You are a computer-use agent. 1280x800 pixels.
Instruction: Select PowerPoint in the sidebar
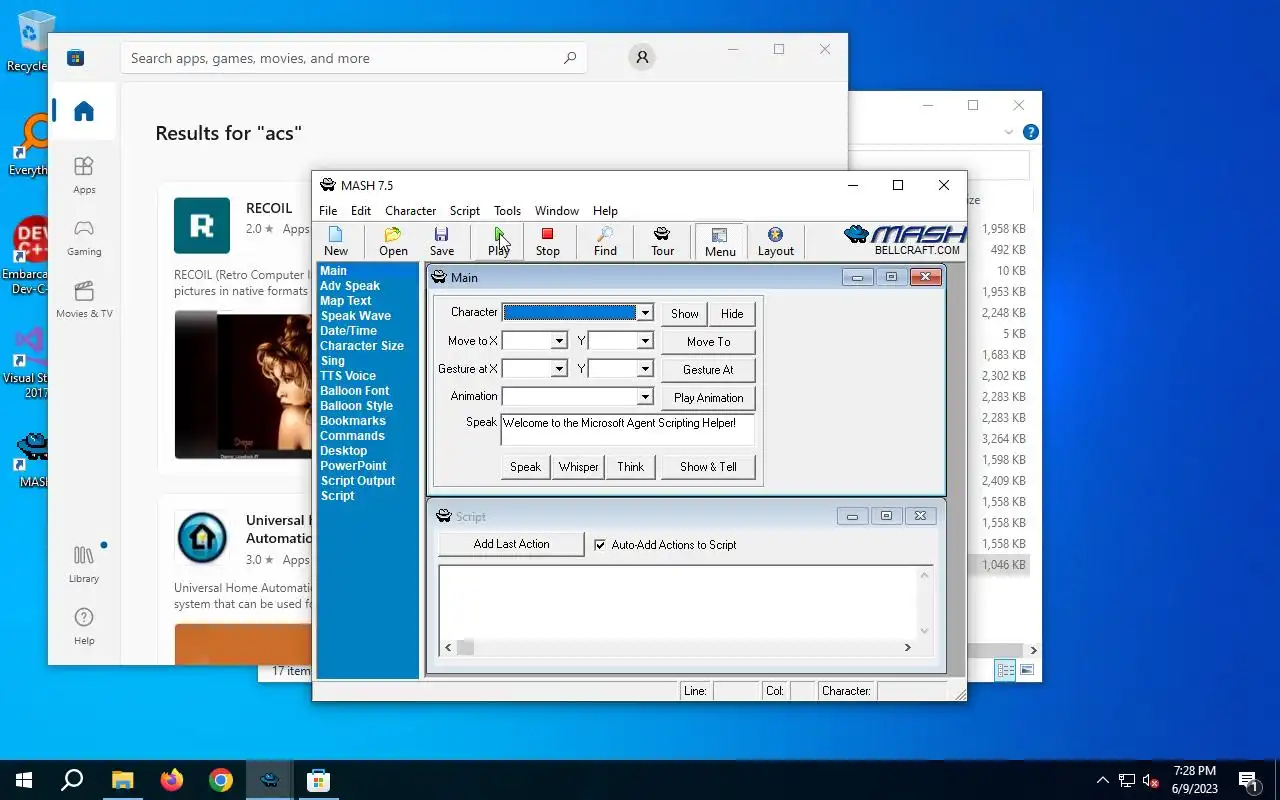[x=353, y=466]
